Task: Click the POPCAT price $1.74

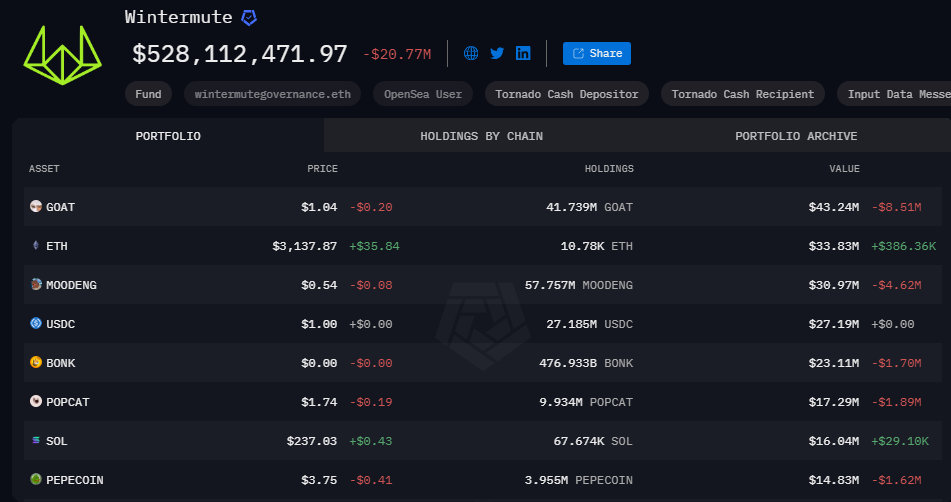Action: [319, 402]
